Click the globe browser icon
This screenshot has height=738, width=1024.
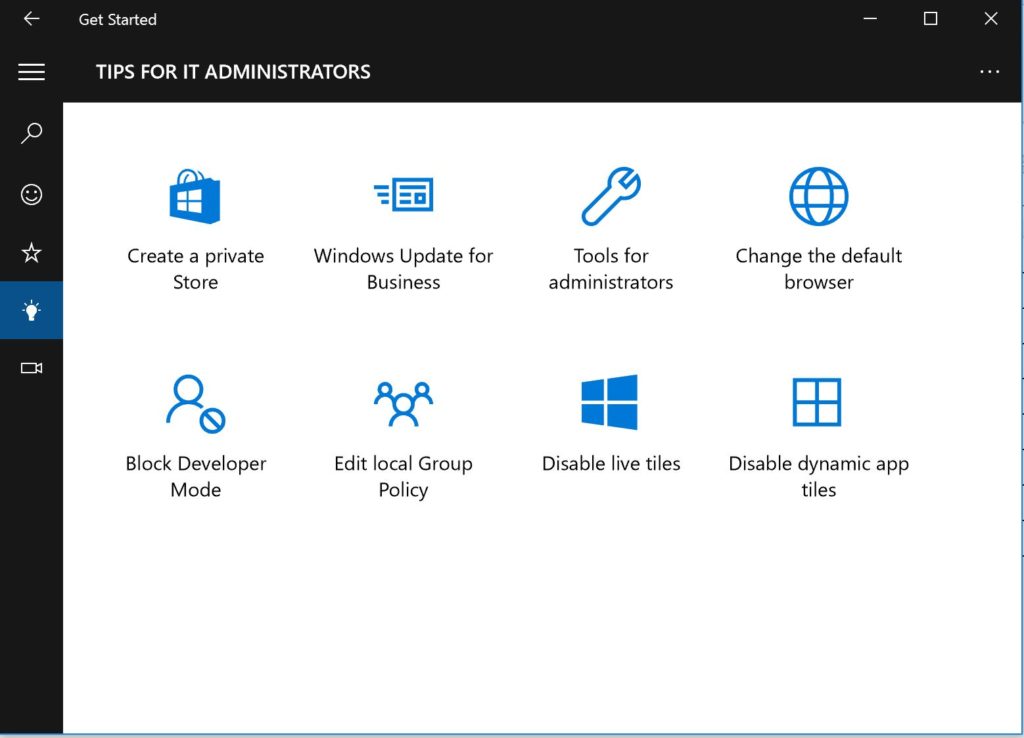818,196
